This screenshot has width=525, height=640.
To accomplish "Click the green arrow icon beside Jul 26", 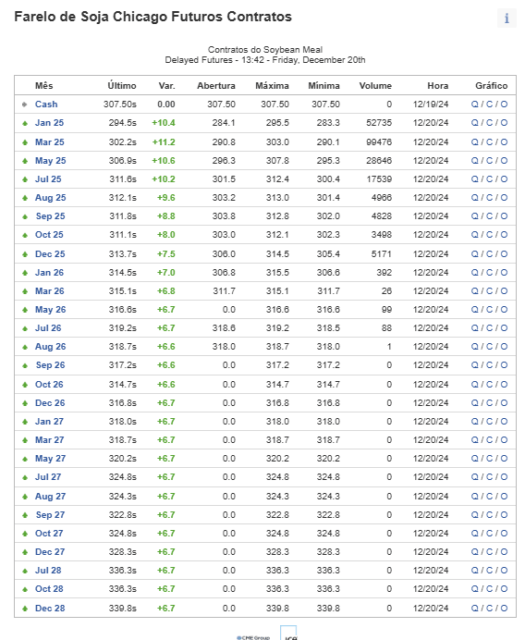I will (25, 329).
